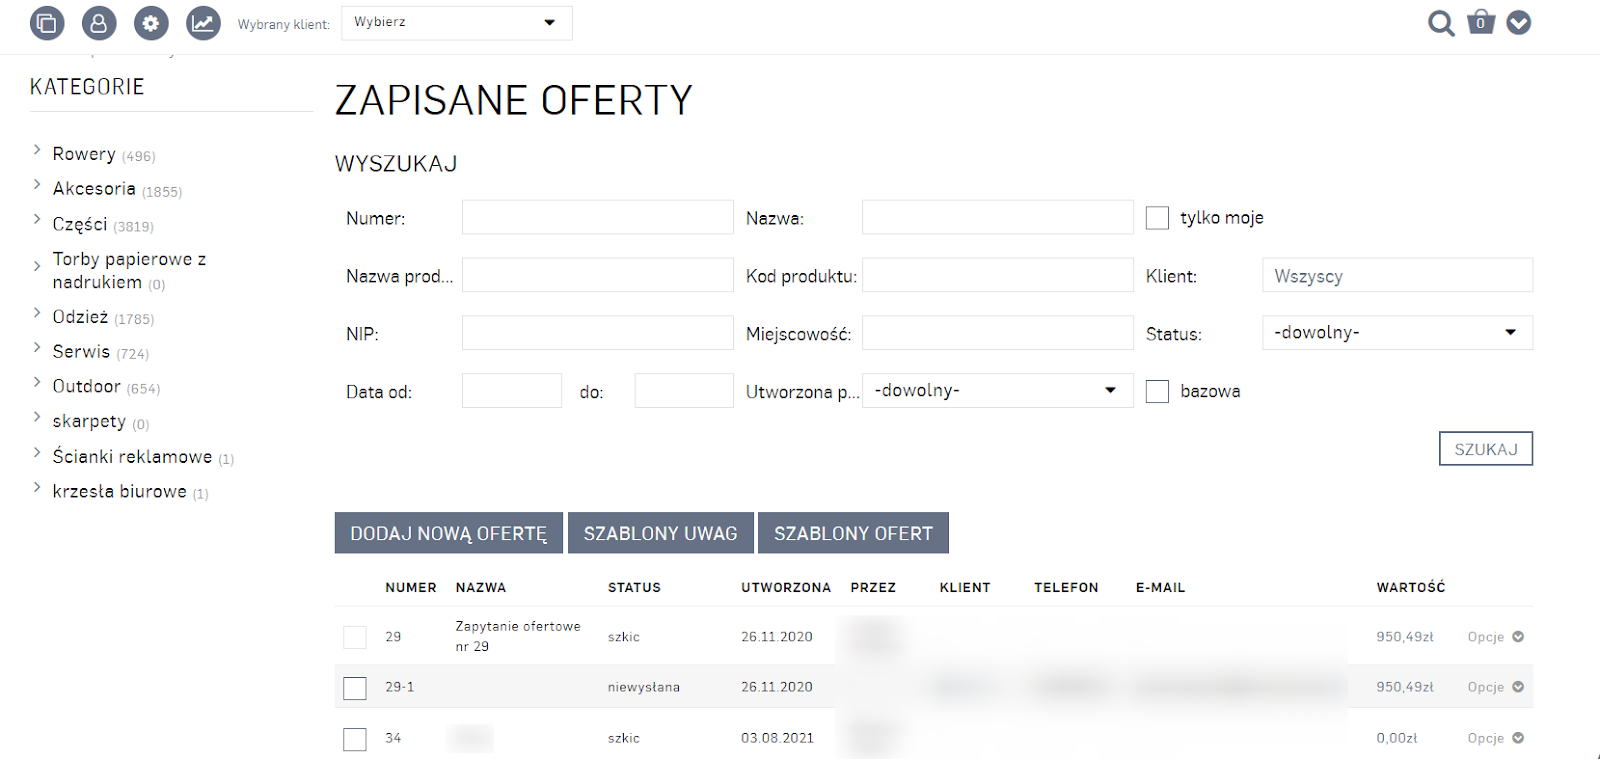This screenshot has height=759, width=1600.
Task: Open the shopping cart icon
Action: (x=1481, y=22)
